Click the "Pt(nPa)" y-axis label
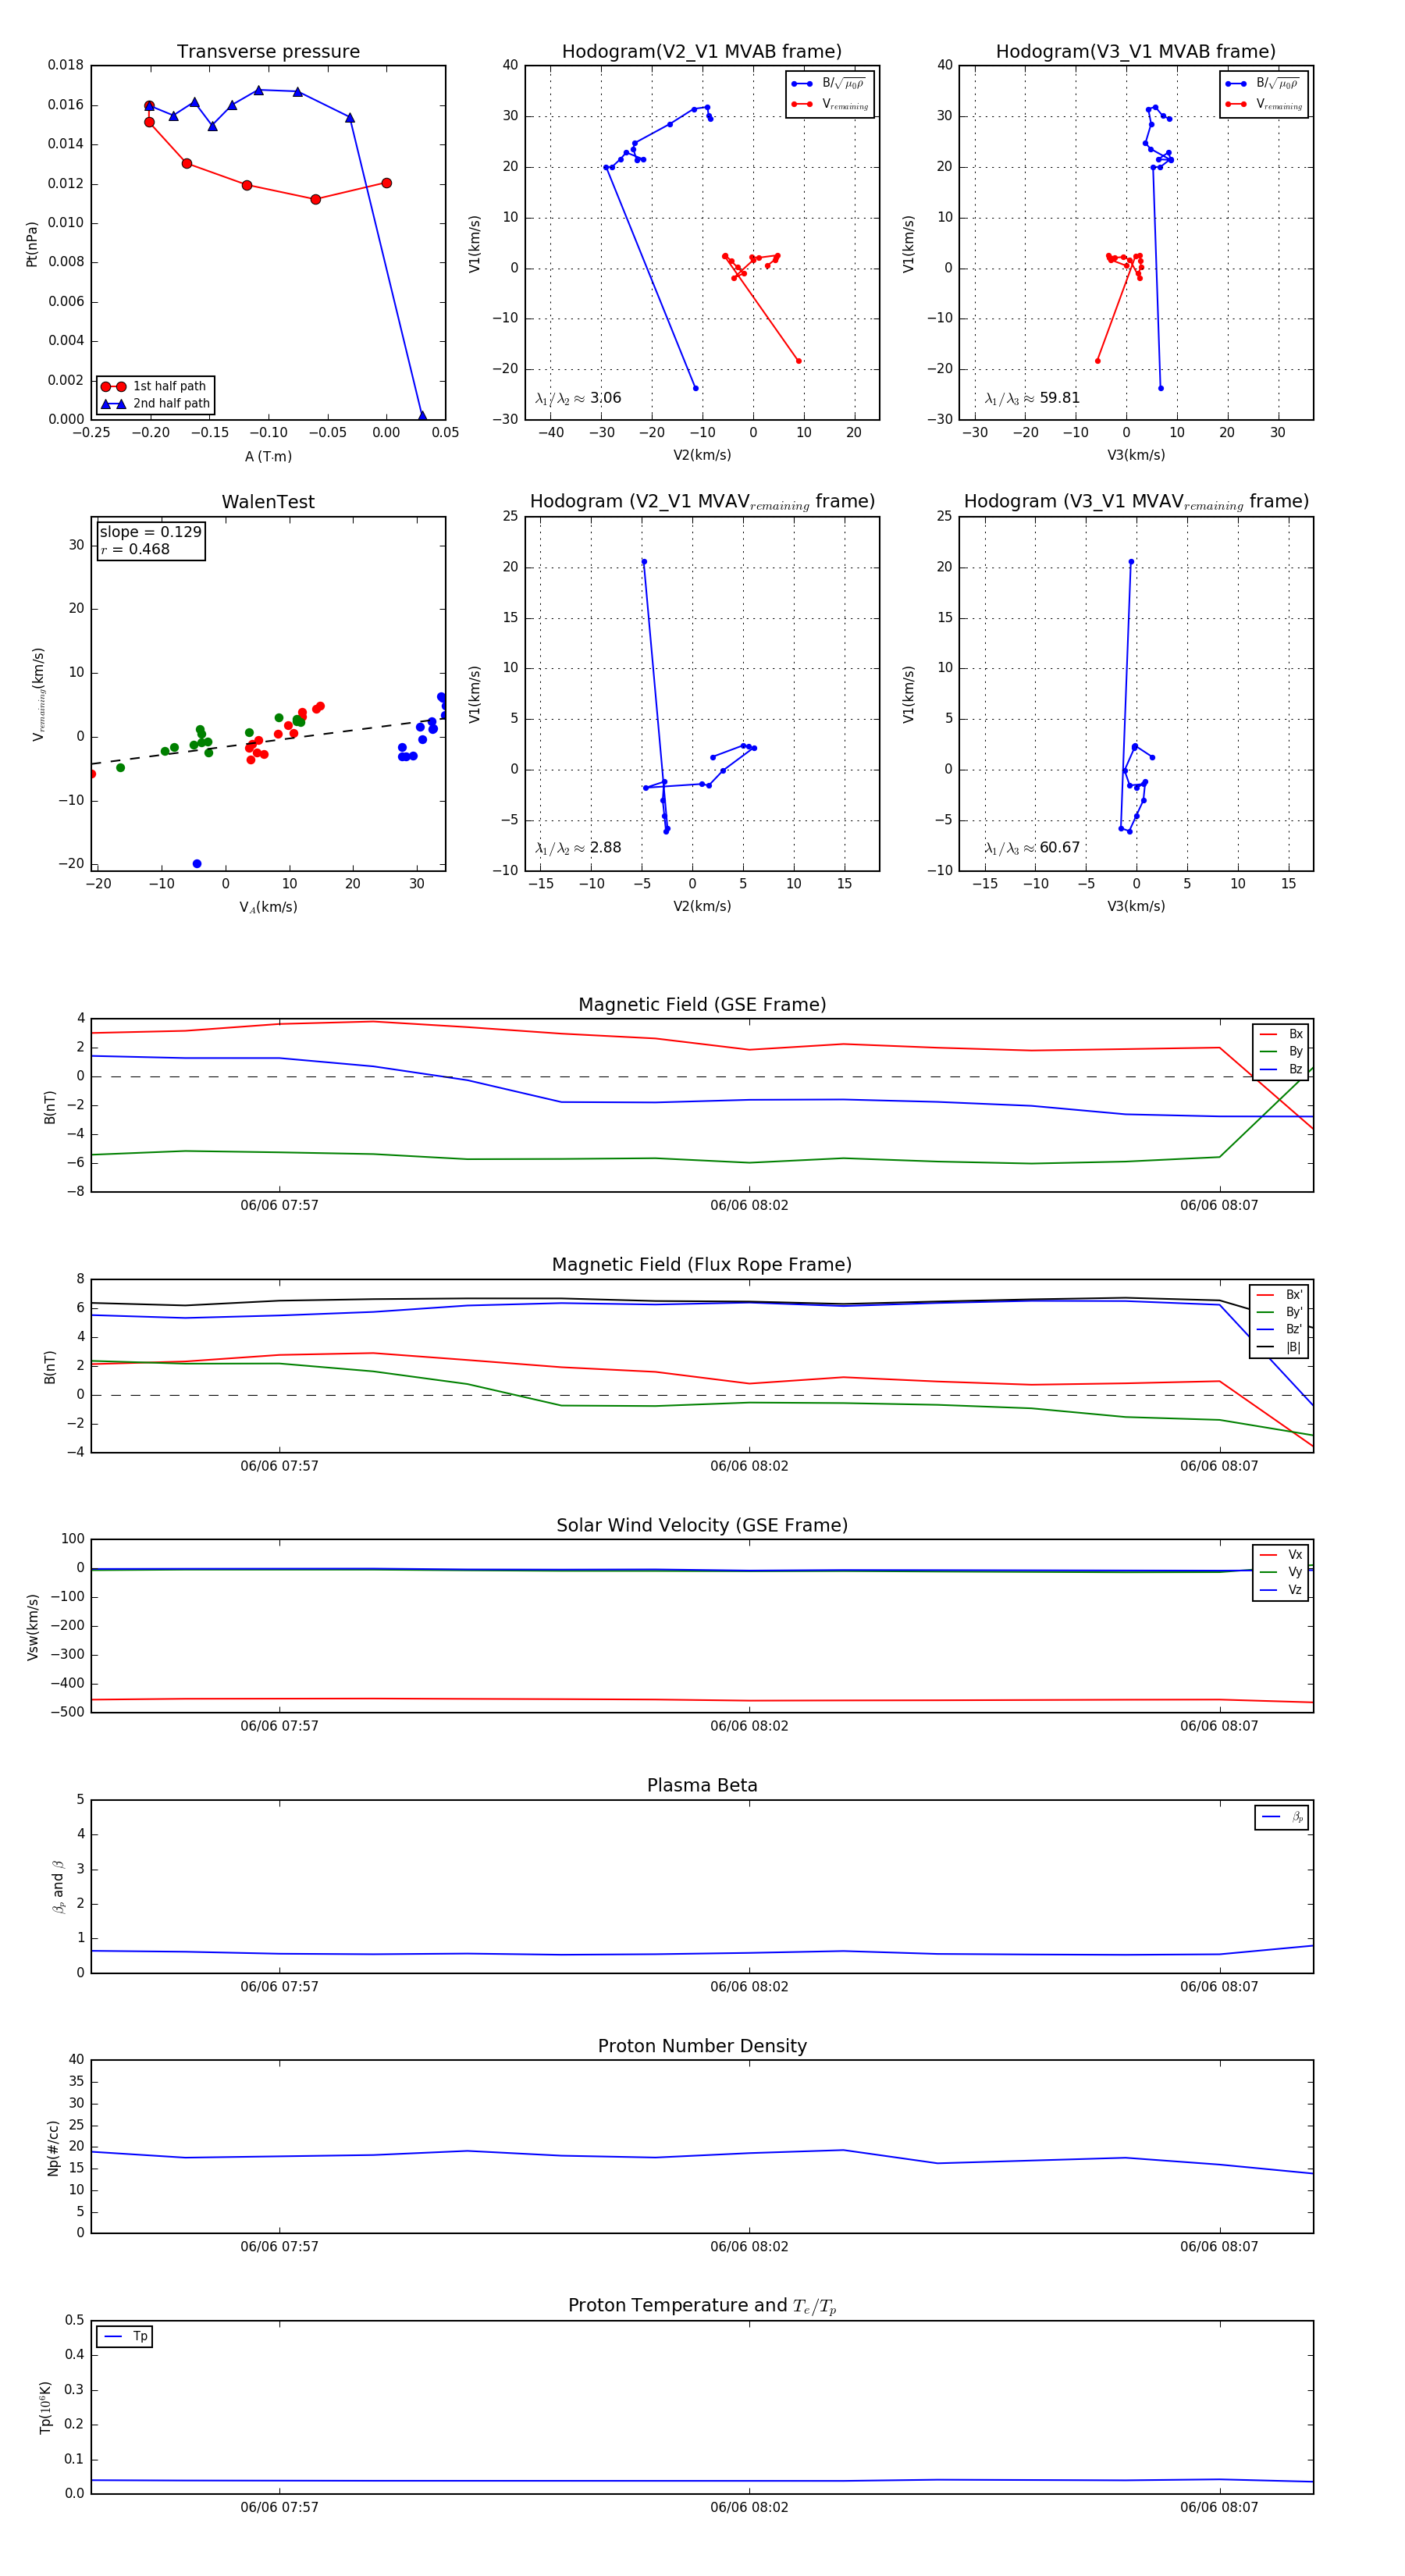The height and width of the screenshot is (2576, 1405). point(32,244)
